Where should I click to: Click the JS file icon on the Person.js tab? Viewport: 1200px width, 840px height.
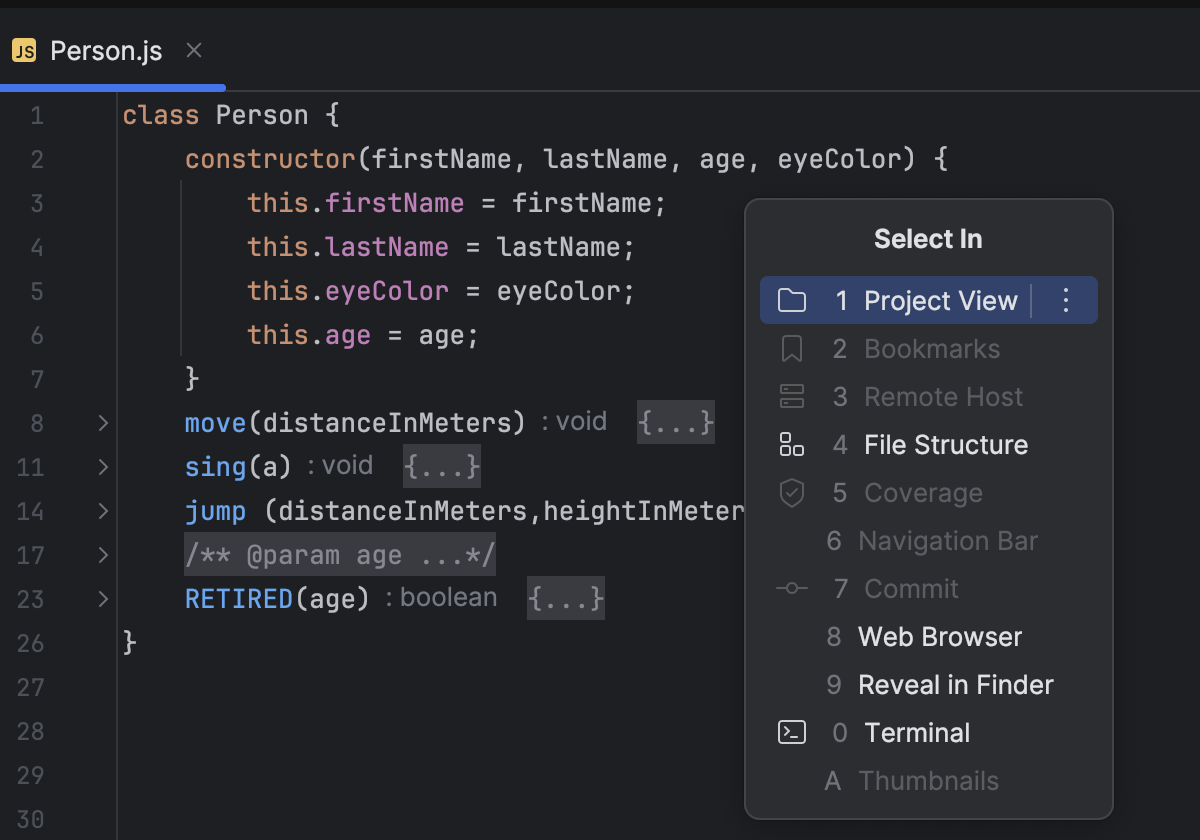[25, 50]
